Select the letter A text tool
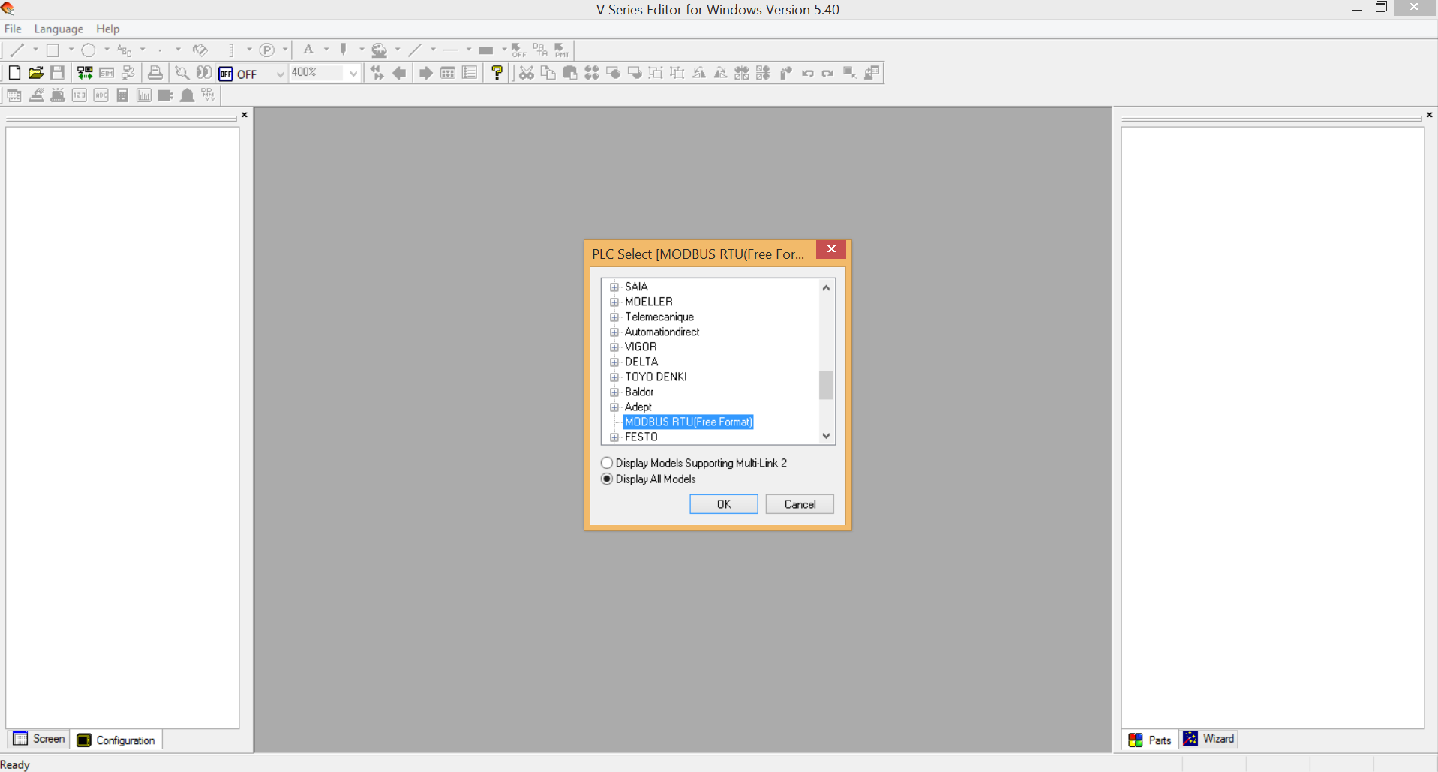The height and width of the screenshot is (772, 1438). pyautogui.click(x=308, y=49)
